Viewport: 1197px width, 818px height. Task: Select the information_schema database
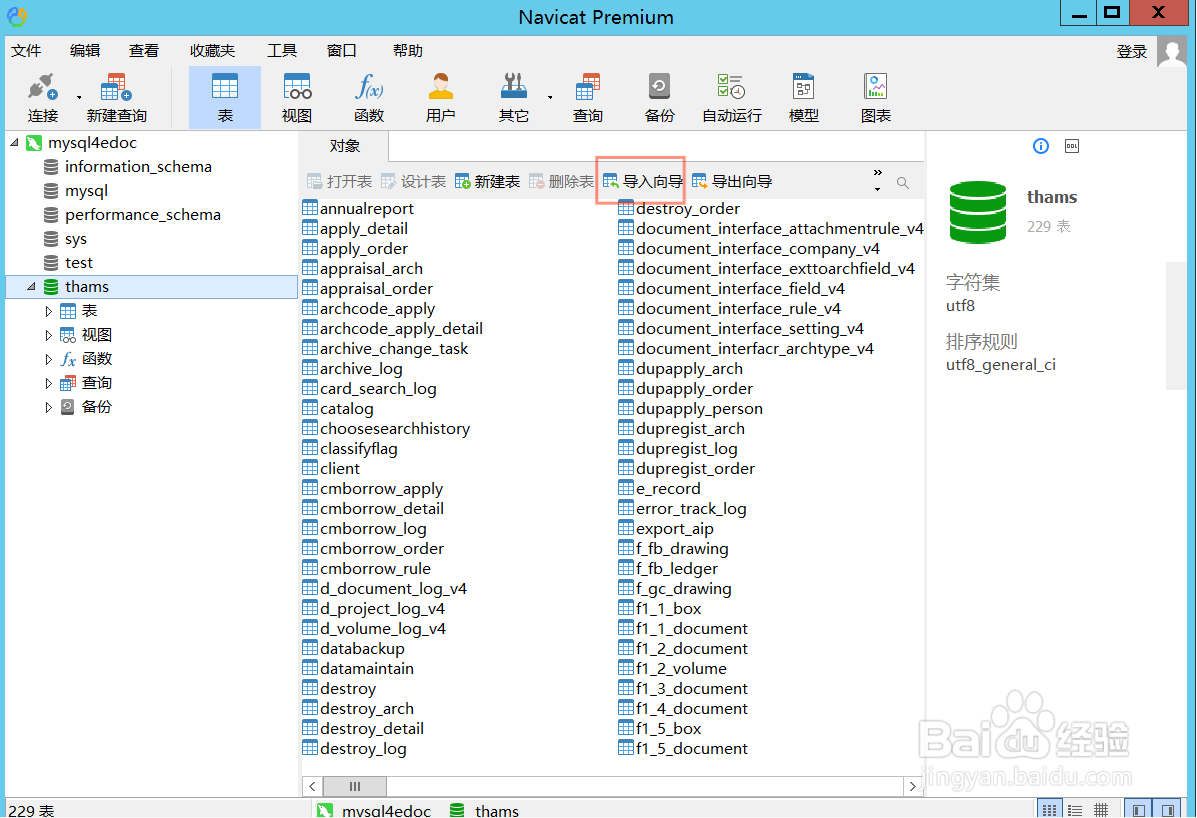138,166
